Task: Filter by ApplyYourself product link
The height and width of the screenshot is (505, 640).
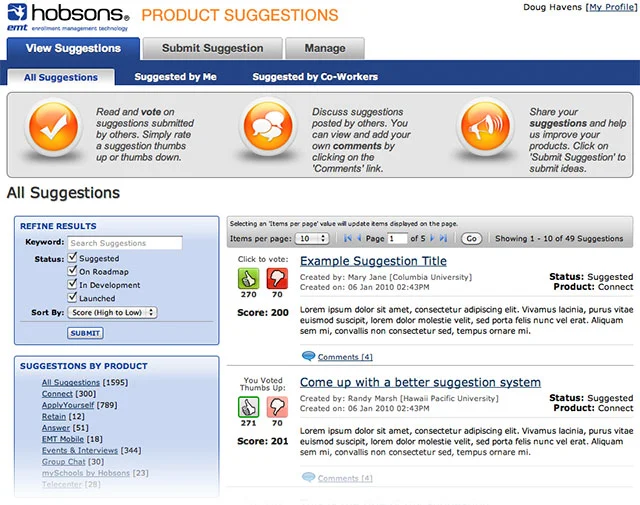Action: (68, 405)
